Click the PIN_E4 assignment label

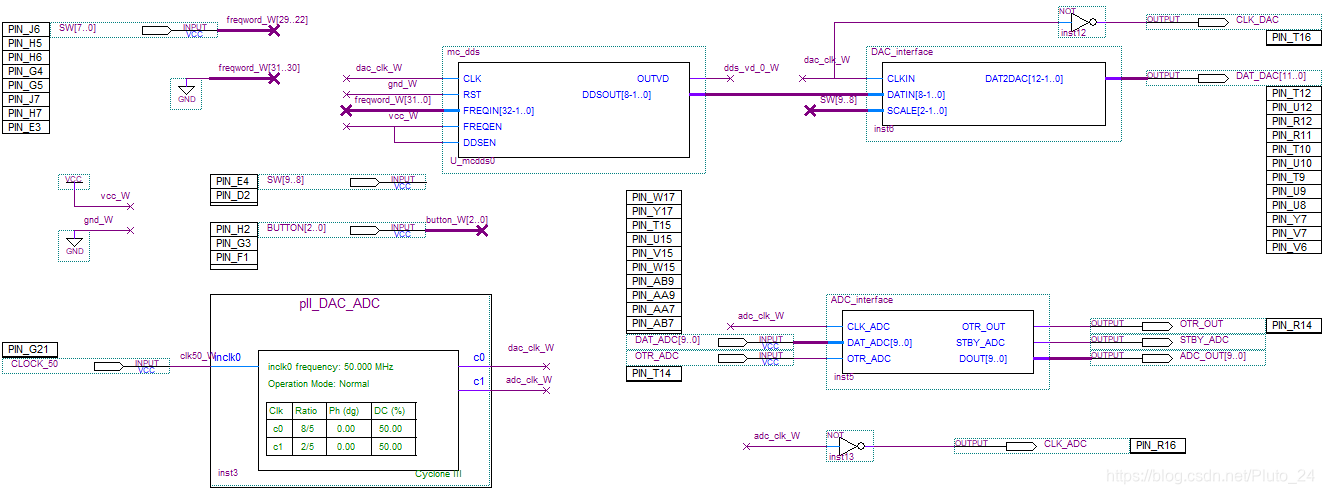[235, 181]
